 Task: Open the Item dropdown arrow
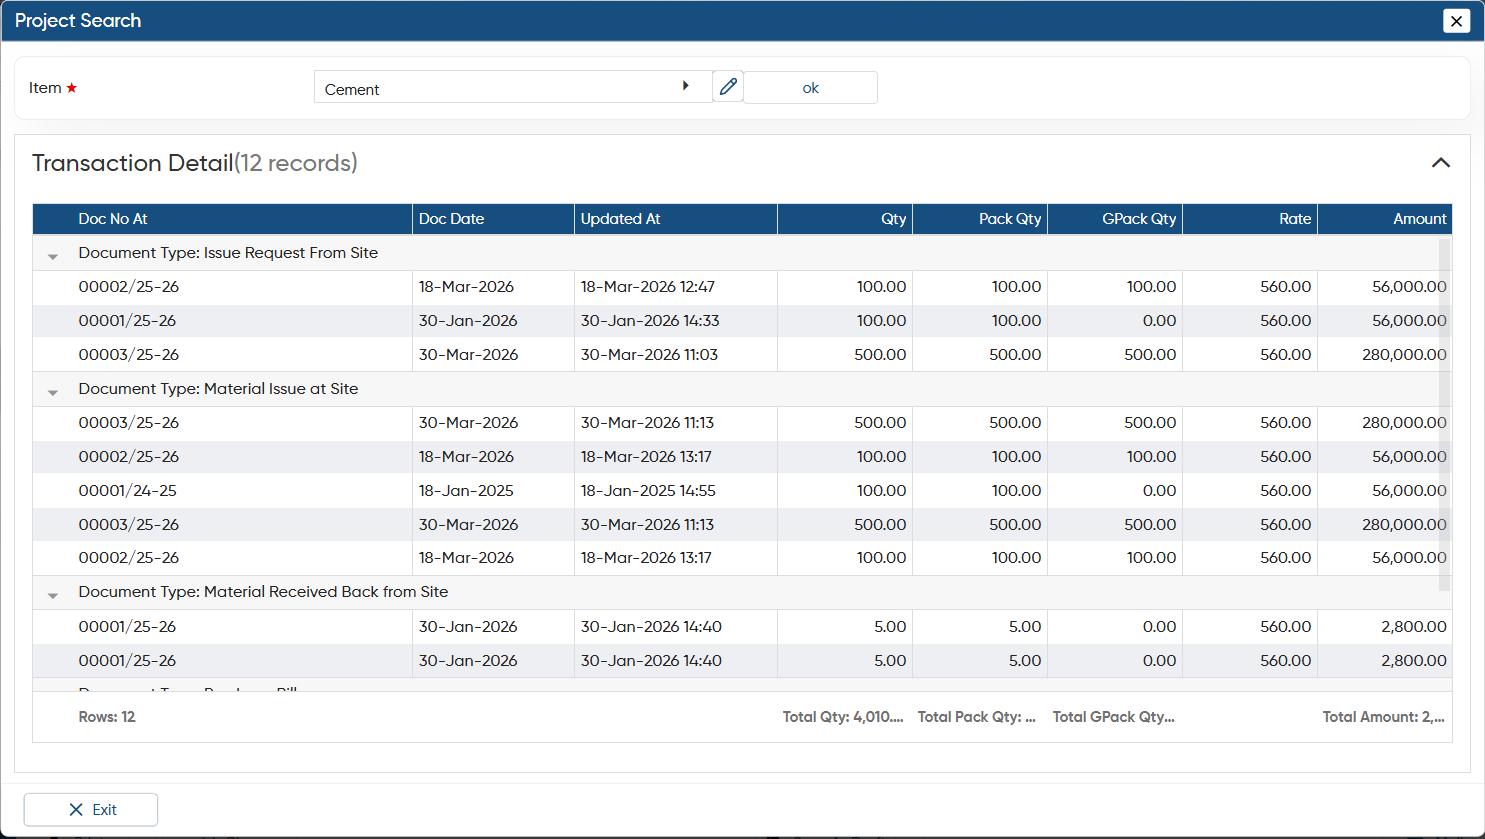click(x=685, y=86)
